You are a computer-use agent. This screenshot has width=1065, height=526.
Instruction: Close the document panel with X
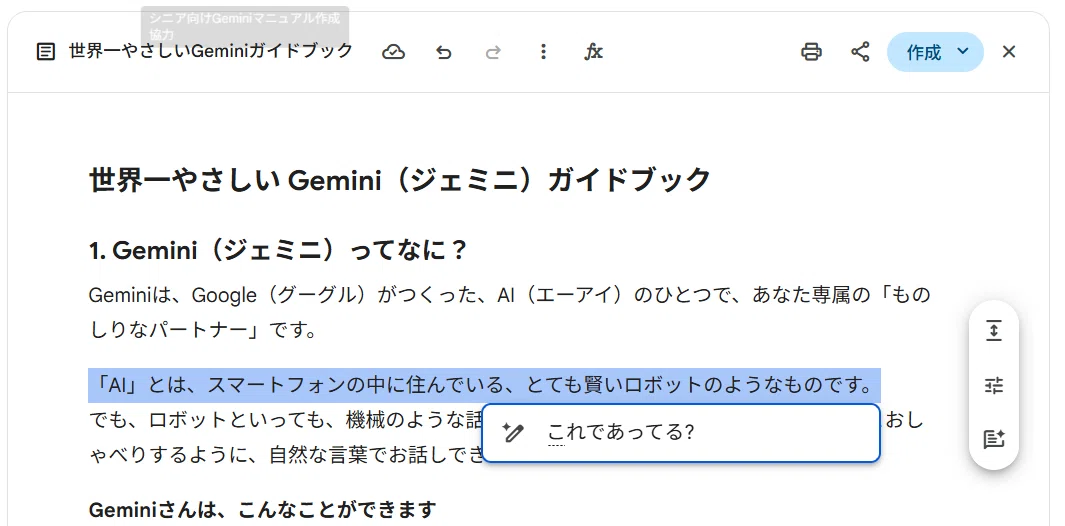pyautogui.click(x=1009, y=52)
